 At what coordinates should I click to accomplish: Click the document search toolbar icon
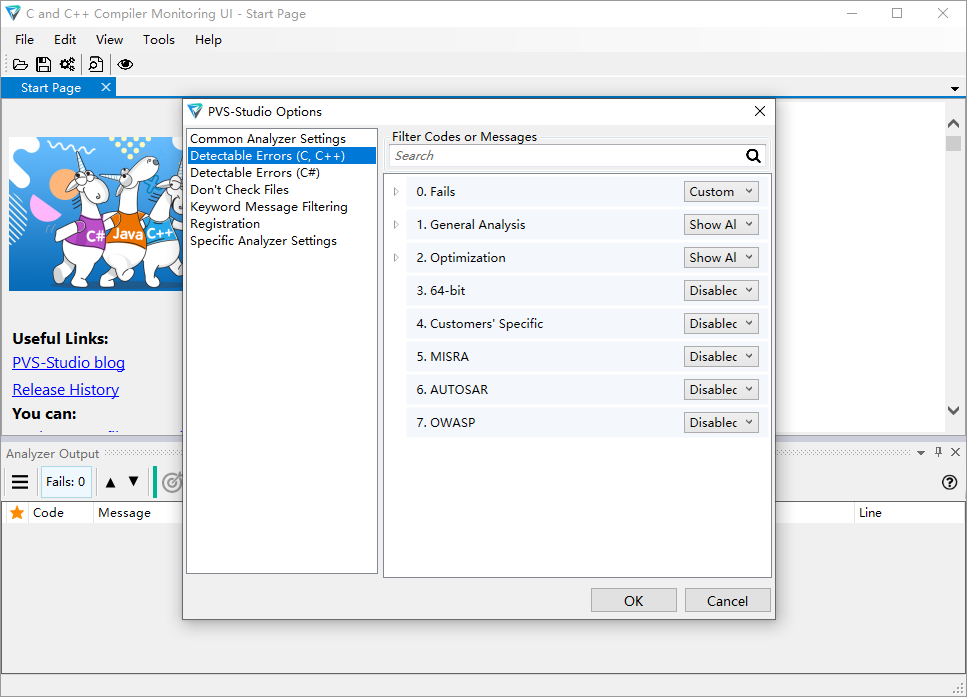point(96,64)
